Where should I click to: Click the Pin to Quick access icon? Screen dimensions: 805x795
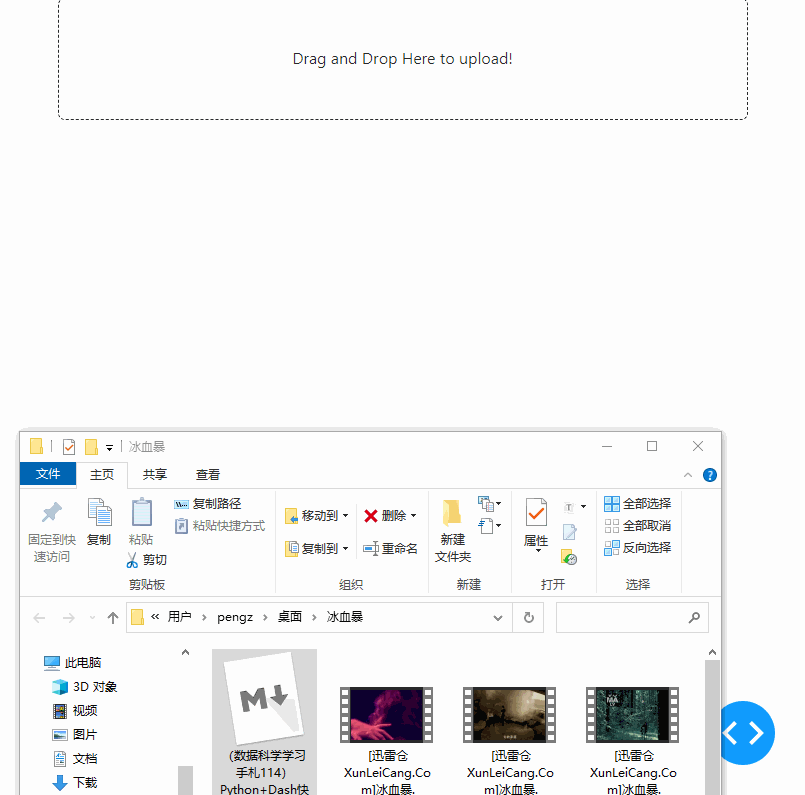pos(51,513)
